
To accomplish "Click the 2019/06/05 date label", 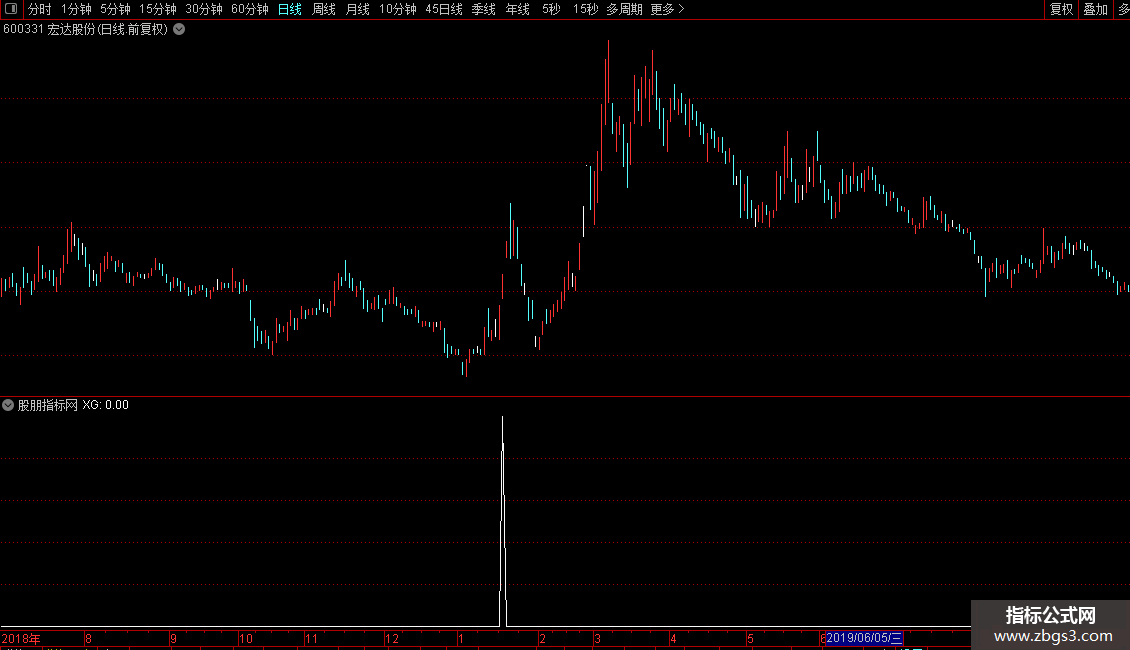I will pos(864,638).
